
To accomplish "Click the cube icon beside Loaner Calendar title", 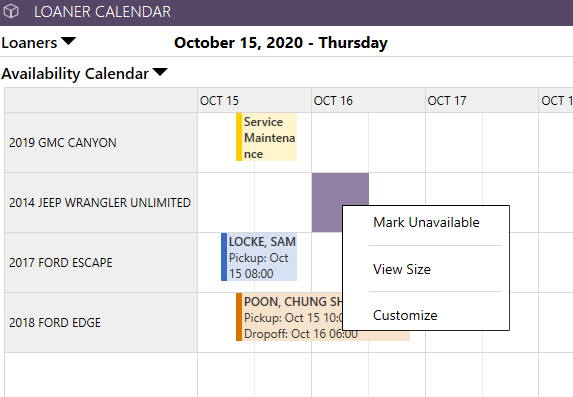I will click(x=11, y=12).
